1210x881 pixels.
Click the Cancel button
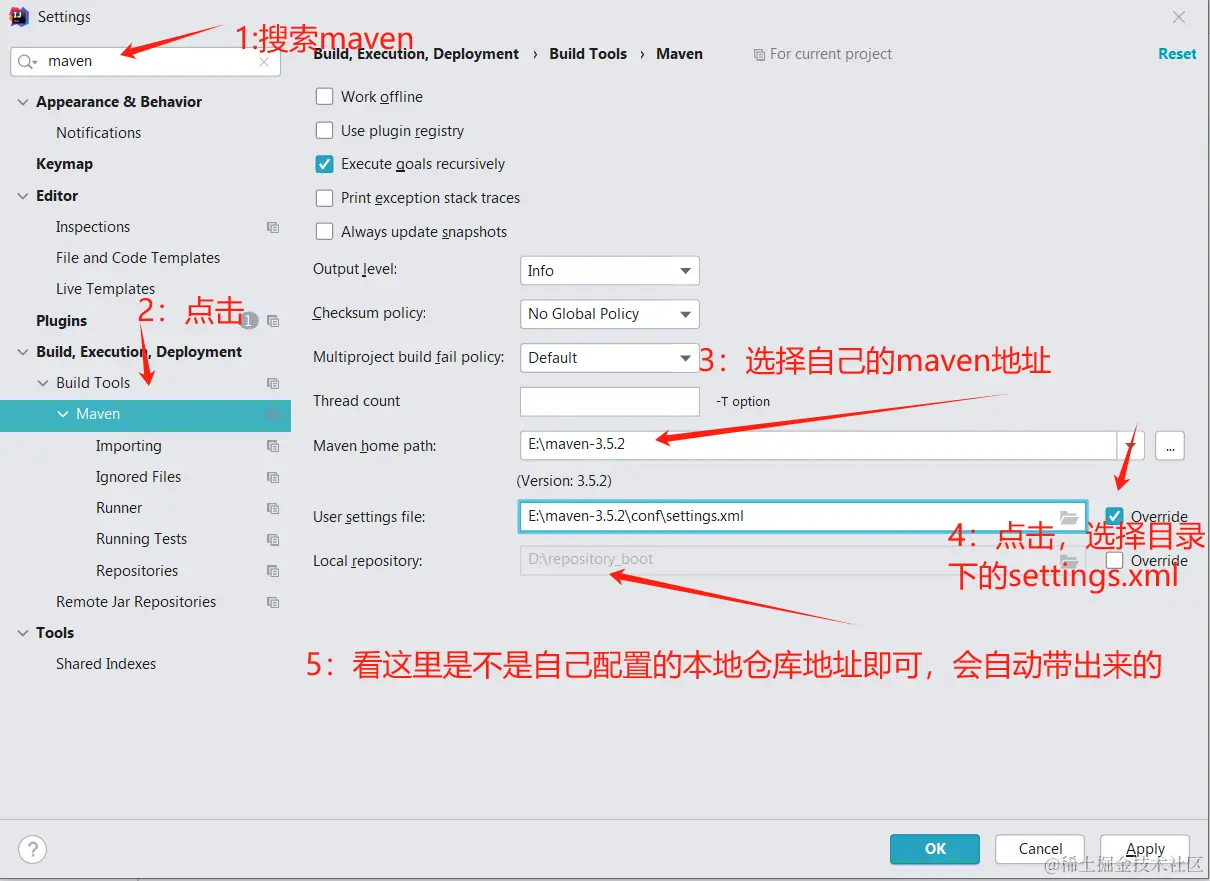click(1040, 849)
